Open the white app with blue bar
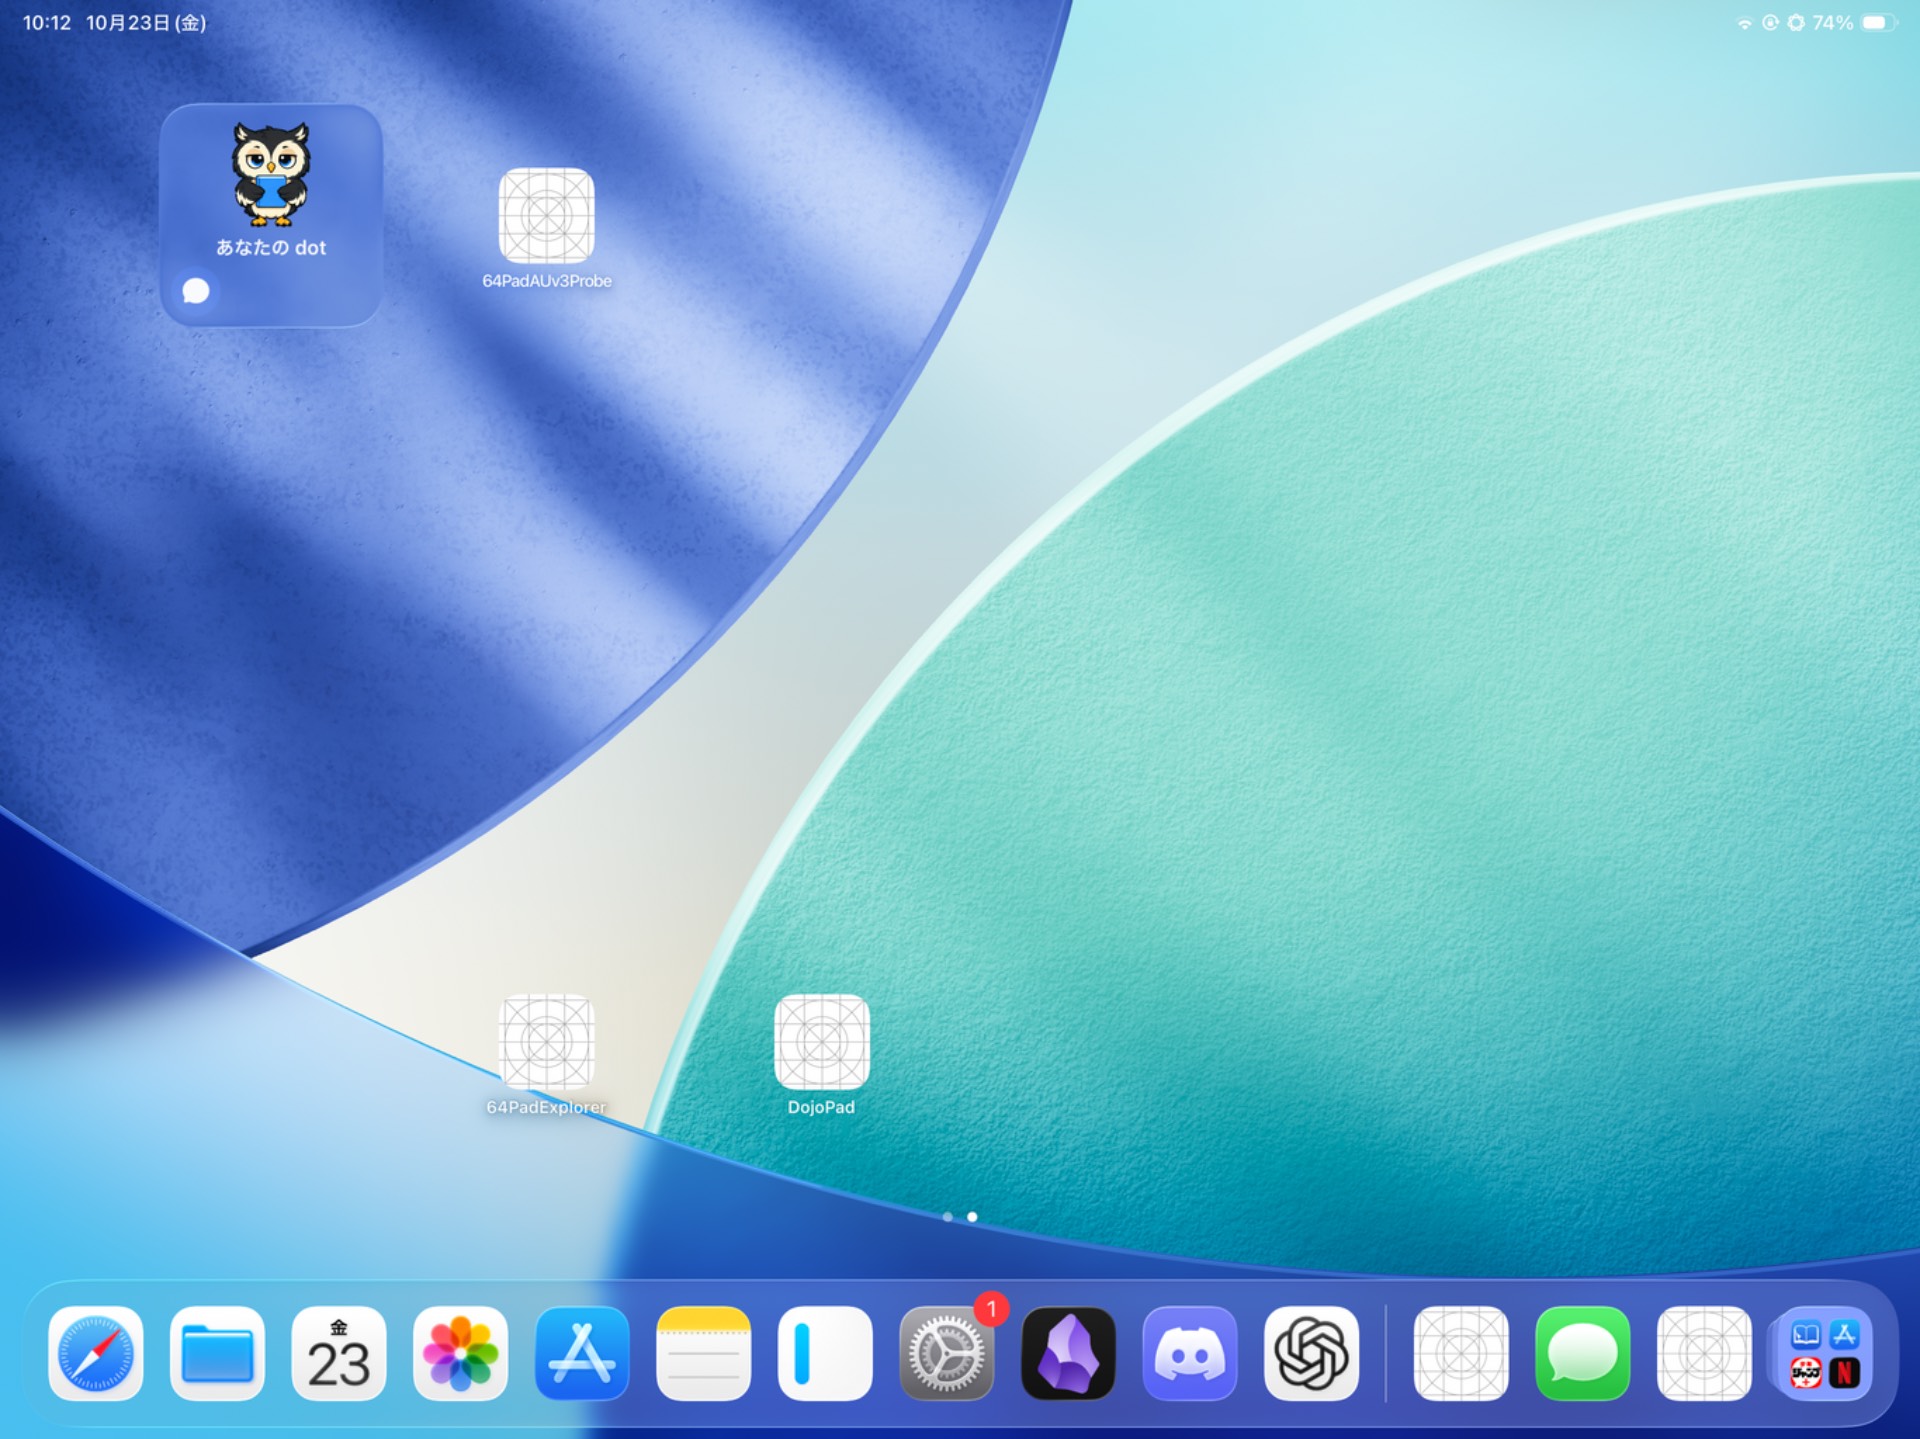This screenshot has height=1439, width=1920. [825, 1354]
